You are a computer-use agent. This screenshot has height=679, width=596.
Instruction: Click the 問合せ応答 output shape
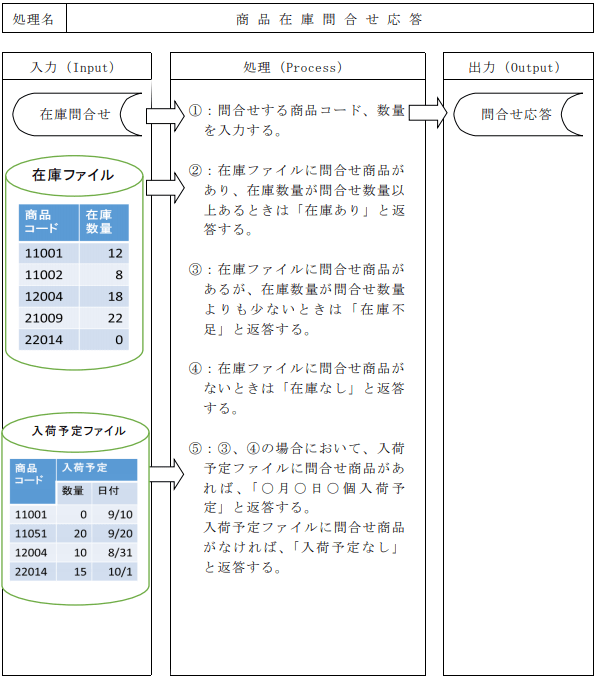coord(518,114)
